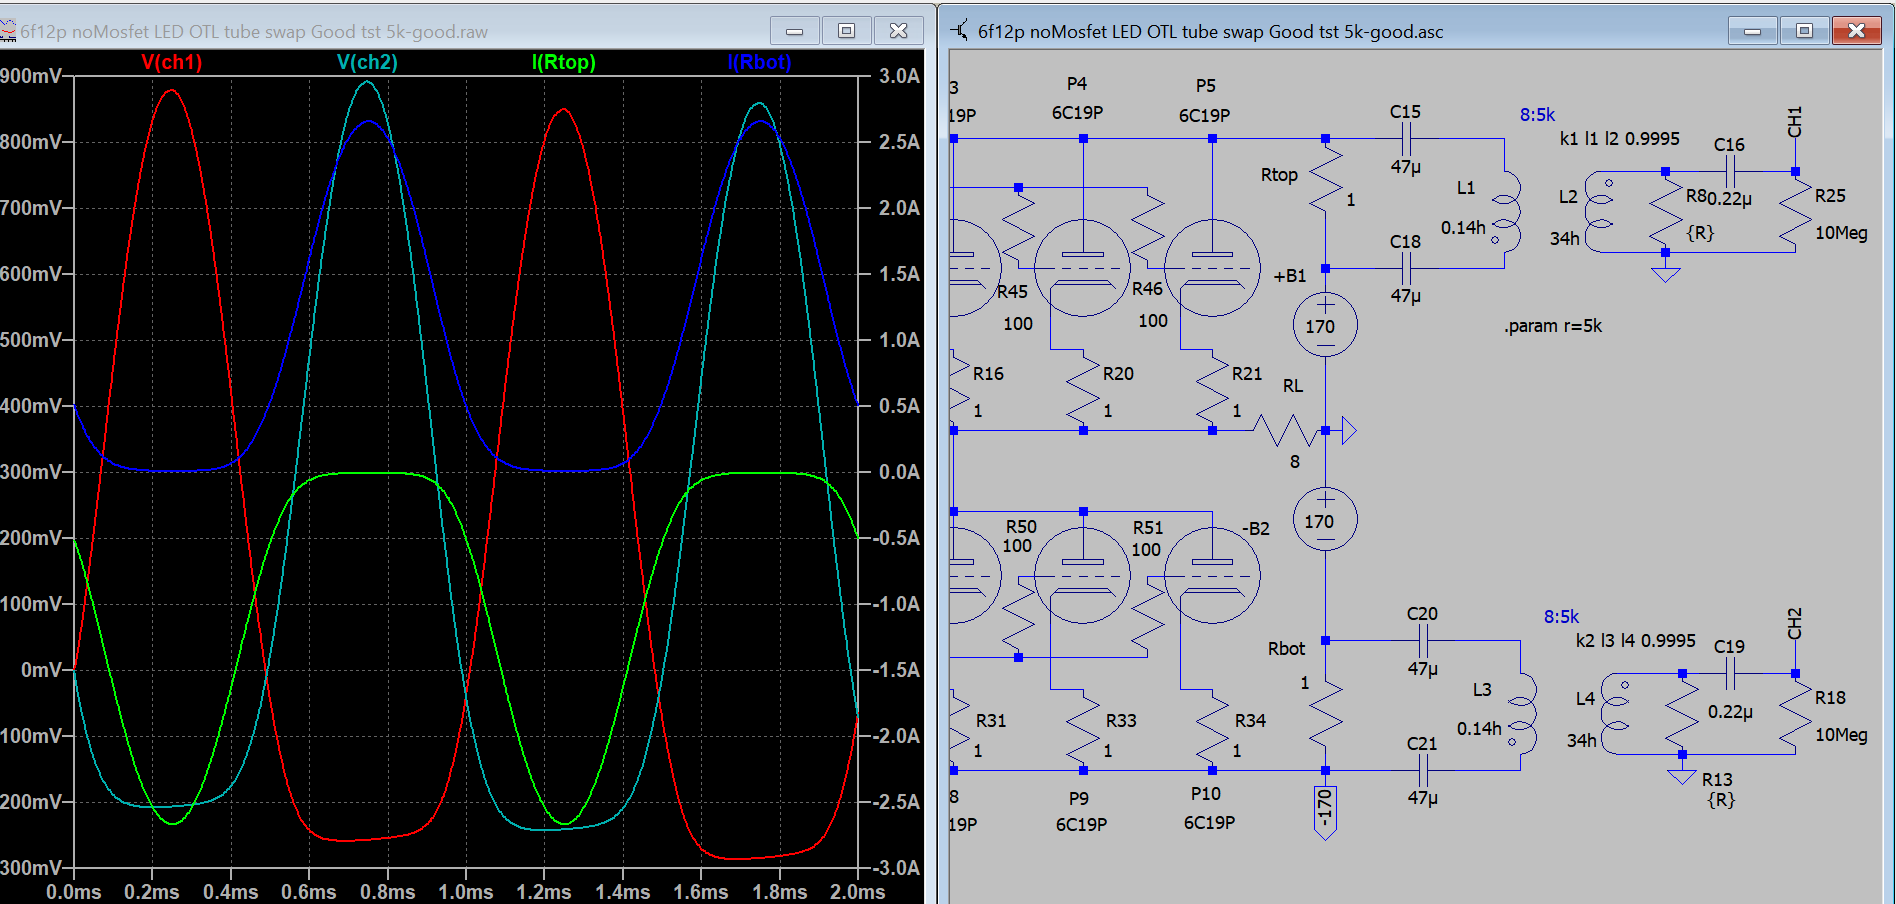Select the P4 6C19P tube symbol
Screen dimensions: 1896x904
[1083, 268]
